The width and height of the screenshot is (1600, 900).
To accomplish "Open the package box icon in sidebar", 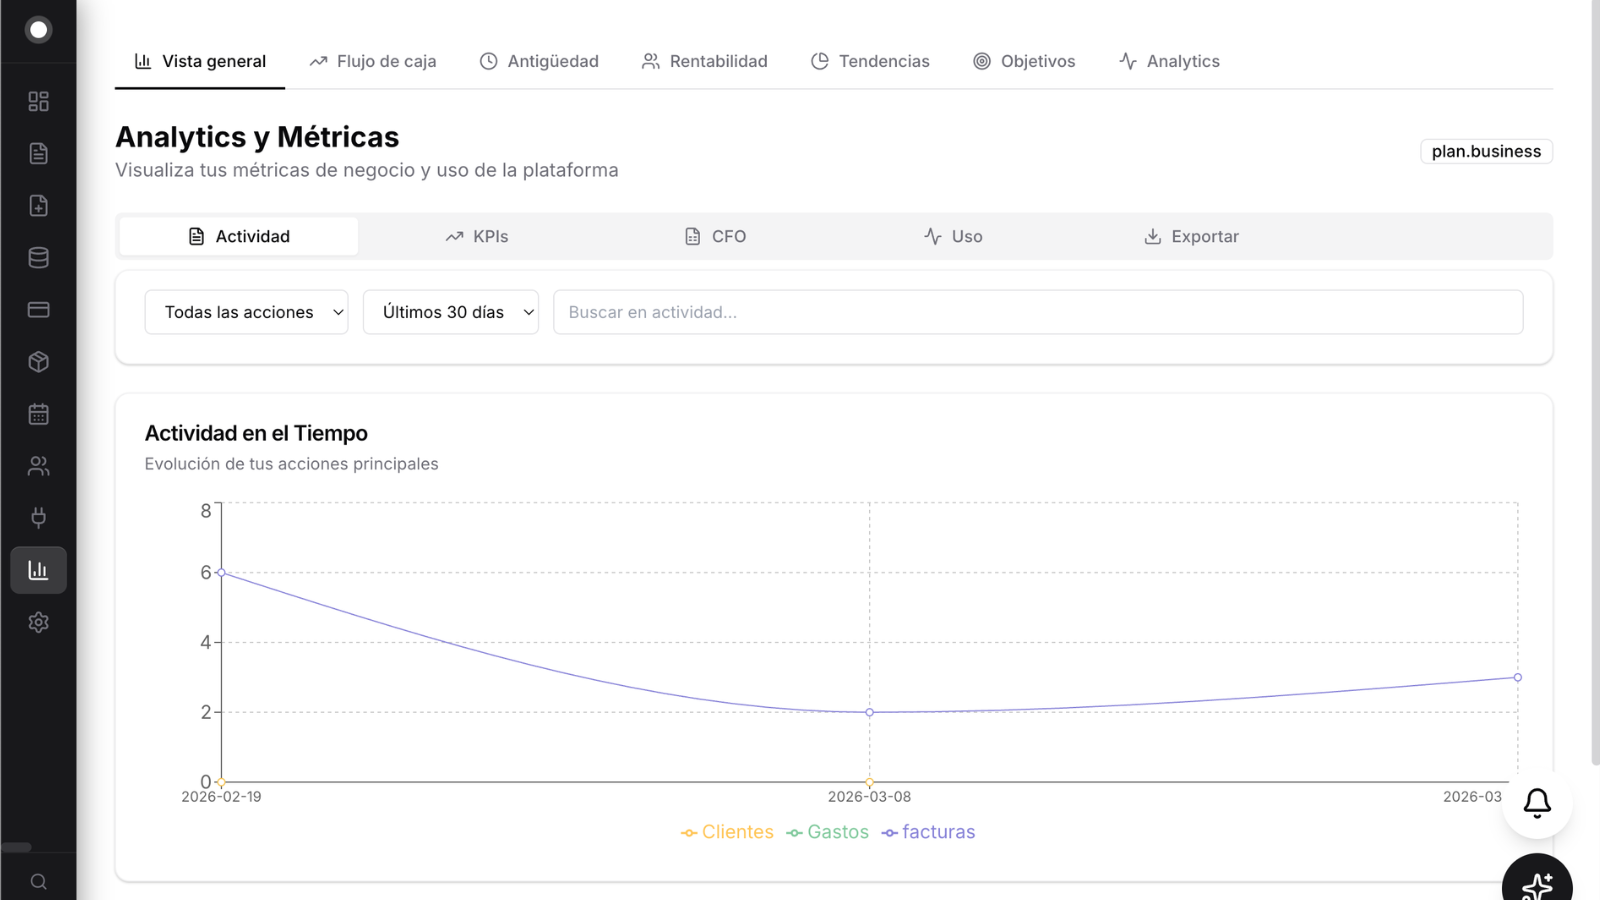I will coord(38,362).
